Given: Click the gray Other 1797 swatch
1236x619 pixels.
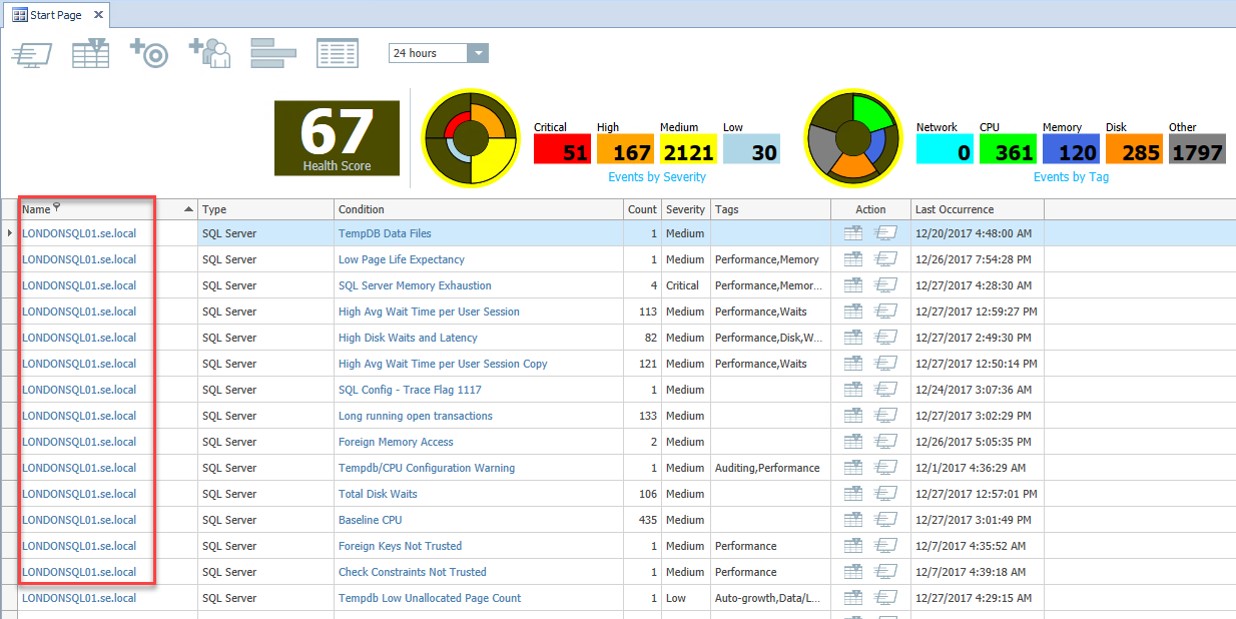Looking at the screenshot, I should tap(1197, 149).
